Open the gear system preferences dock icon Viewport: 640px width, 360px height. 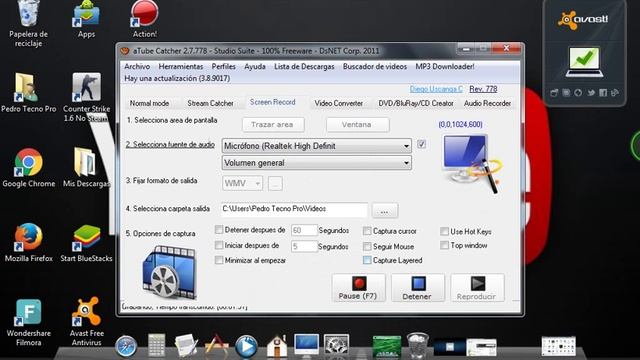336,346
